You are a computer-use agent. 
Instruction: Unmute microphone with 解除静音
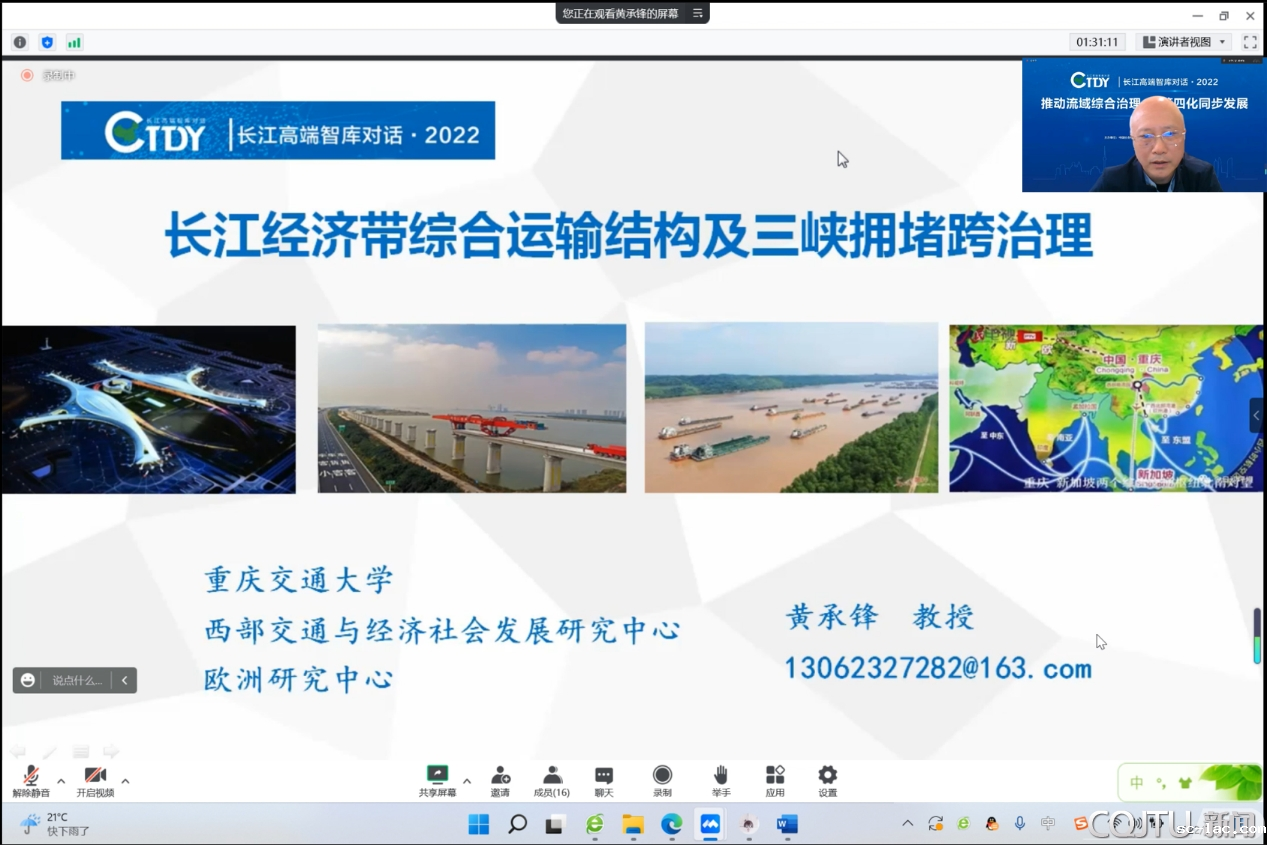tap(31, 781)
